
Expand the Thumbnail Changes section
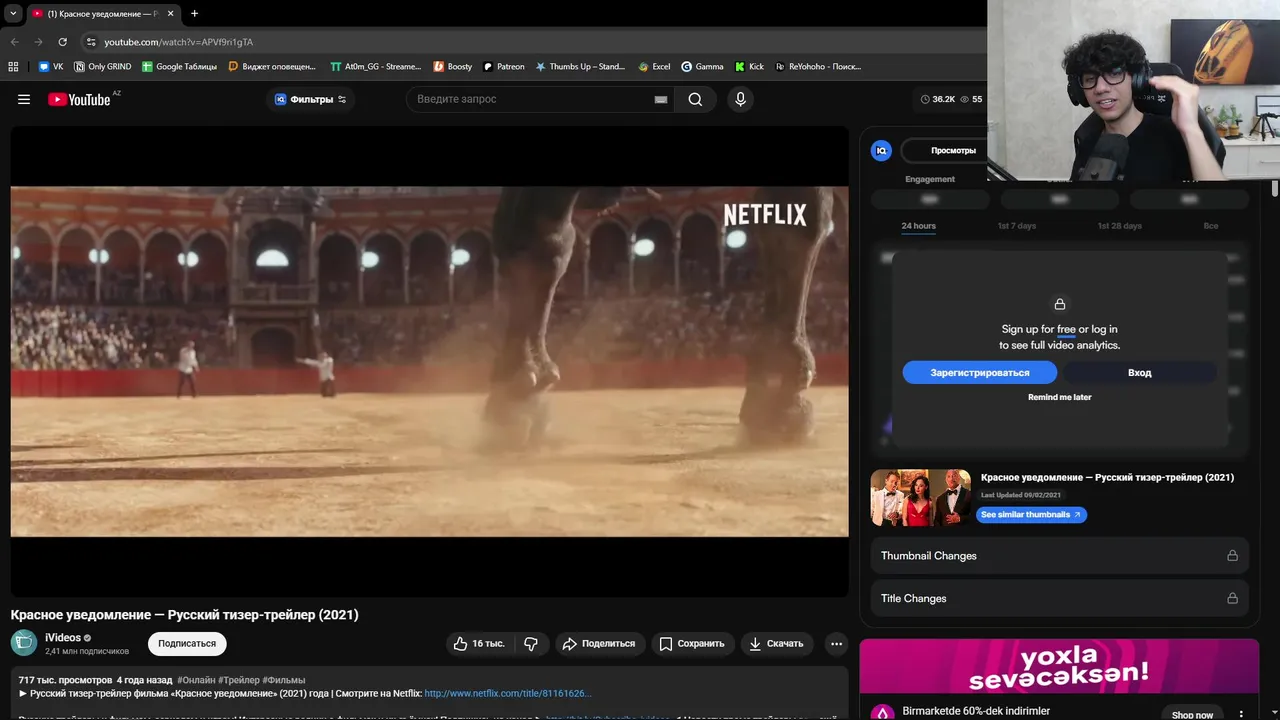tap(1060, 555)
